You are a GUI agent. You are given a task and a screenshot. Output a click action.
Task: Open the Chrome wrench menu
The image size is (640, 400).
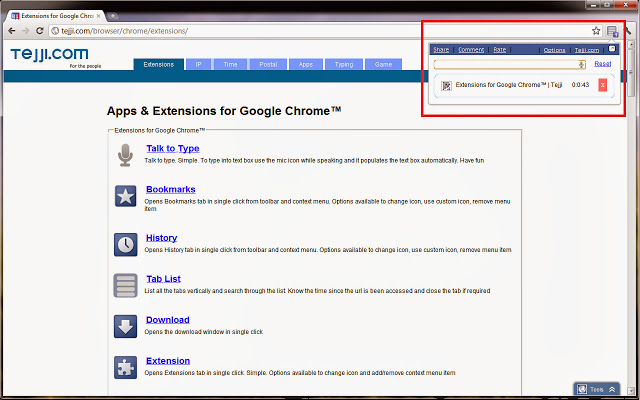(x=628, y=31)
